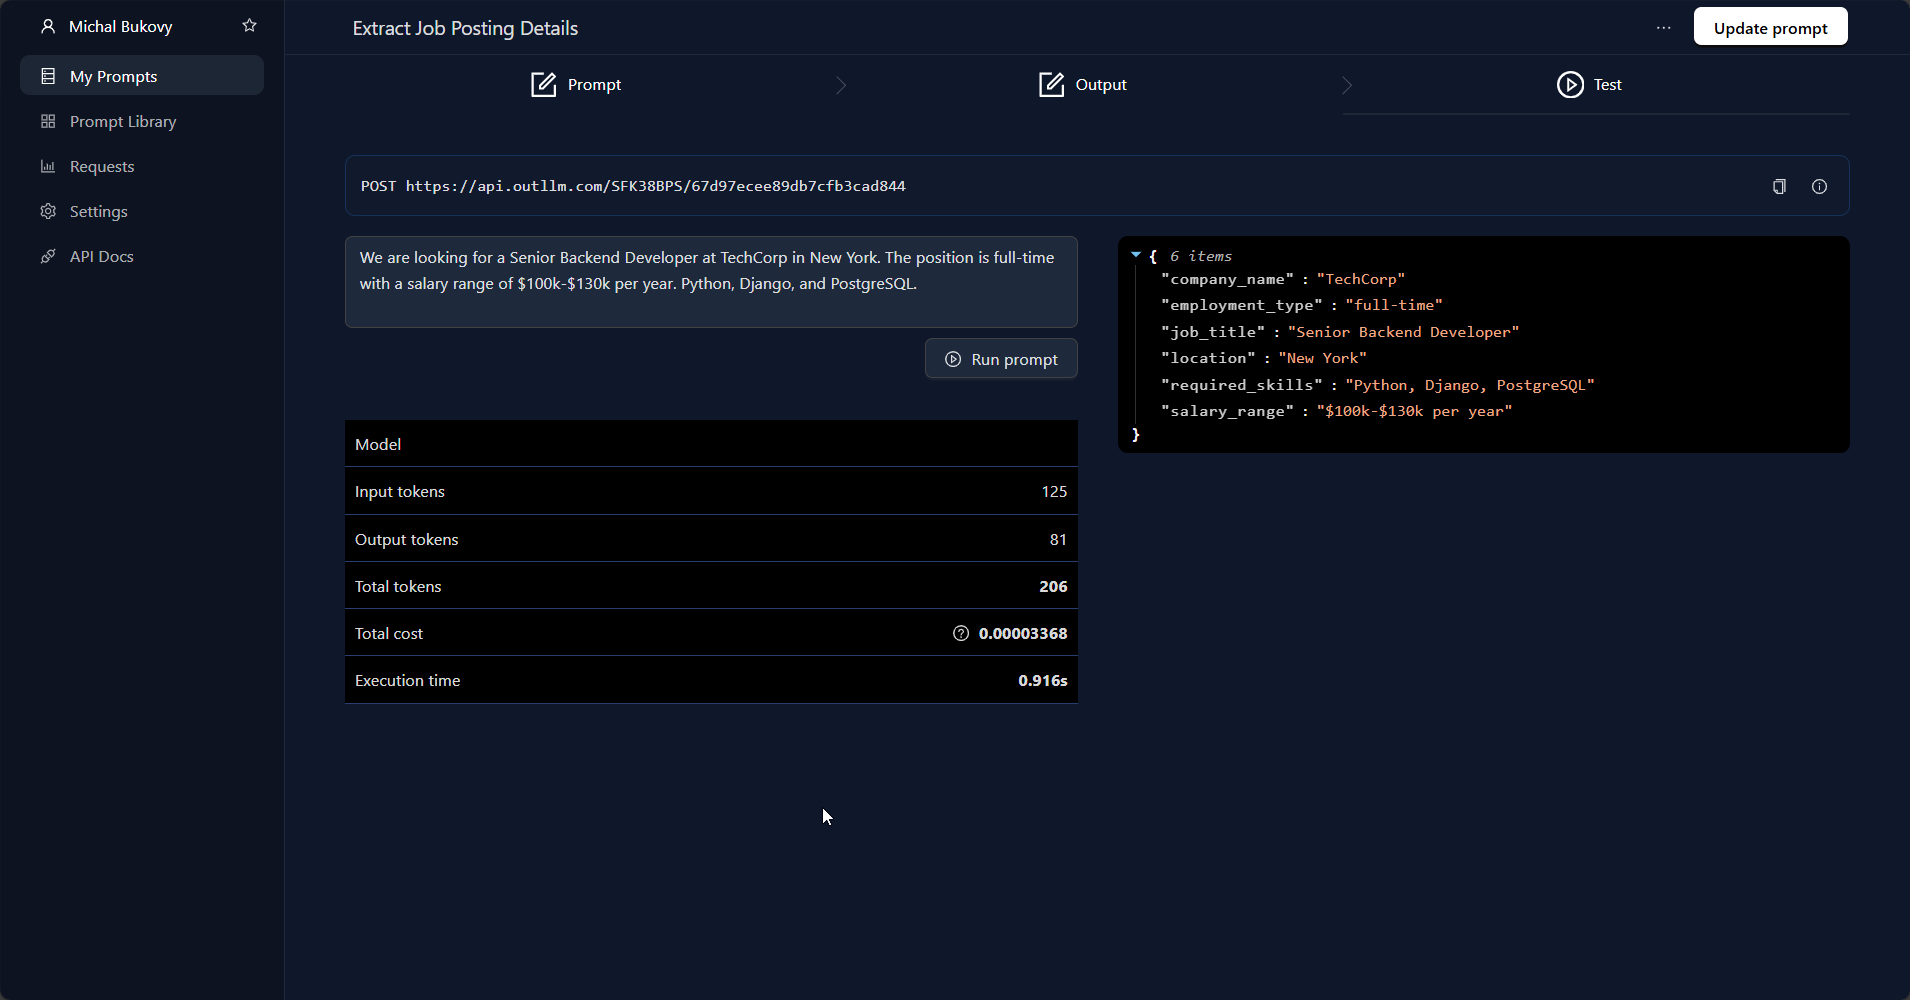
Task: Click the Output tokens value 81
Action: point(1058,539)
